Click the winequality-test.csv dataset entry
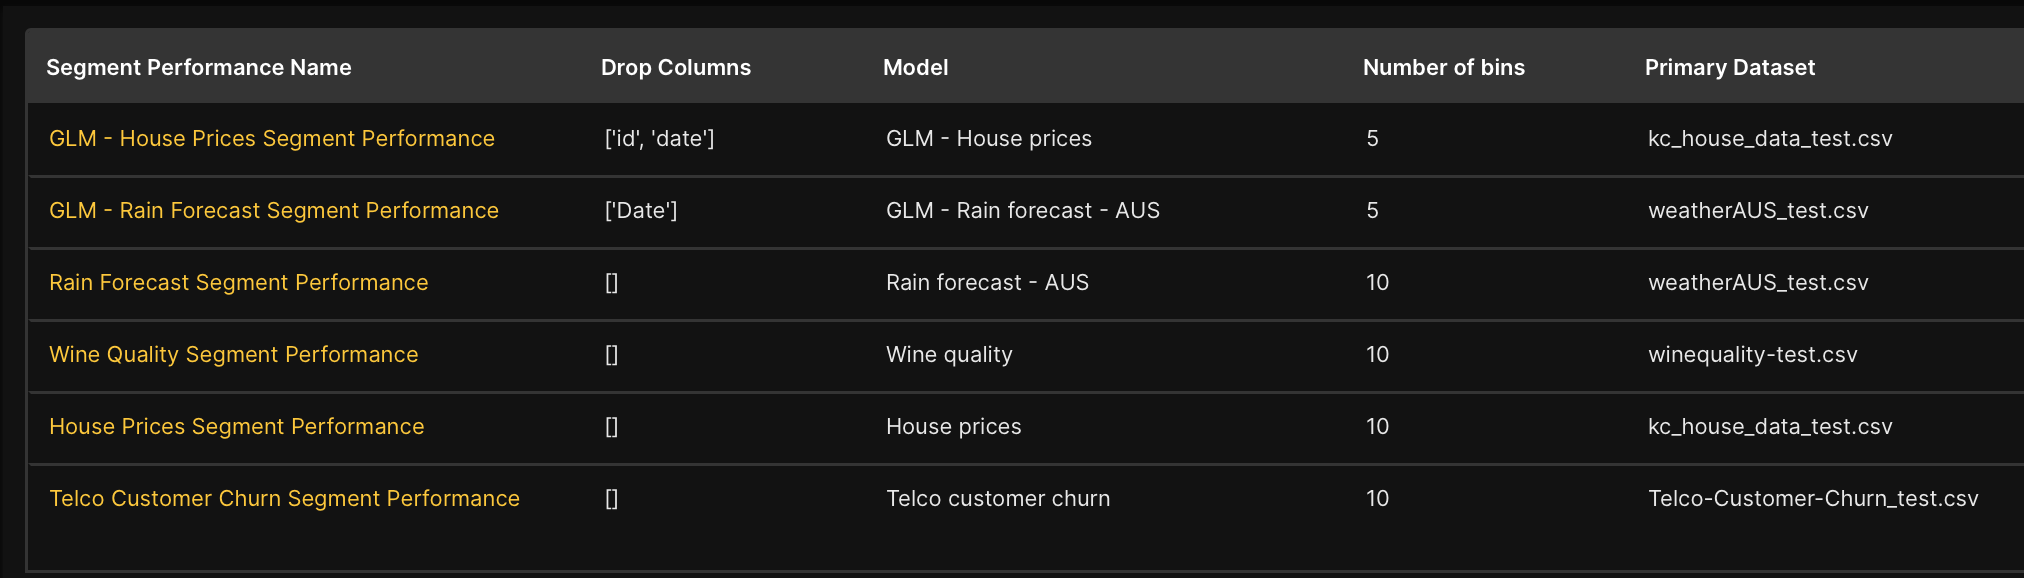 1754,355
